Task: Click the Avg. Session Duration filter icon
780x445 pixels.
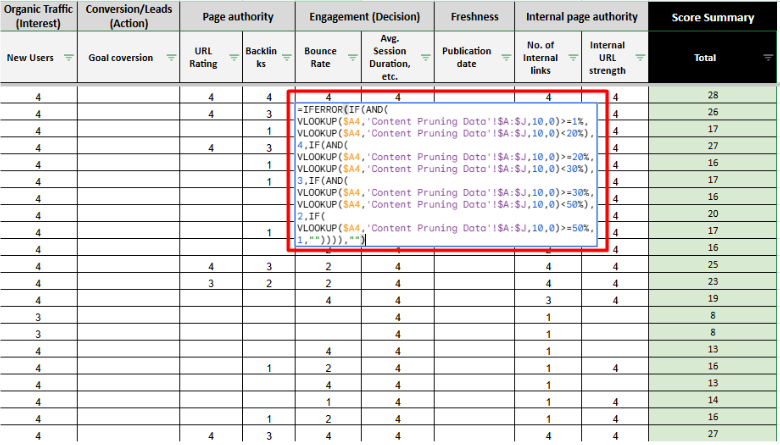Action: (424, 58)
